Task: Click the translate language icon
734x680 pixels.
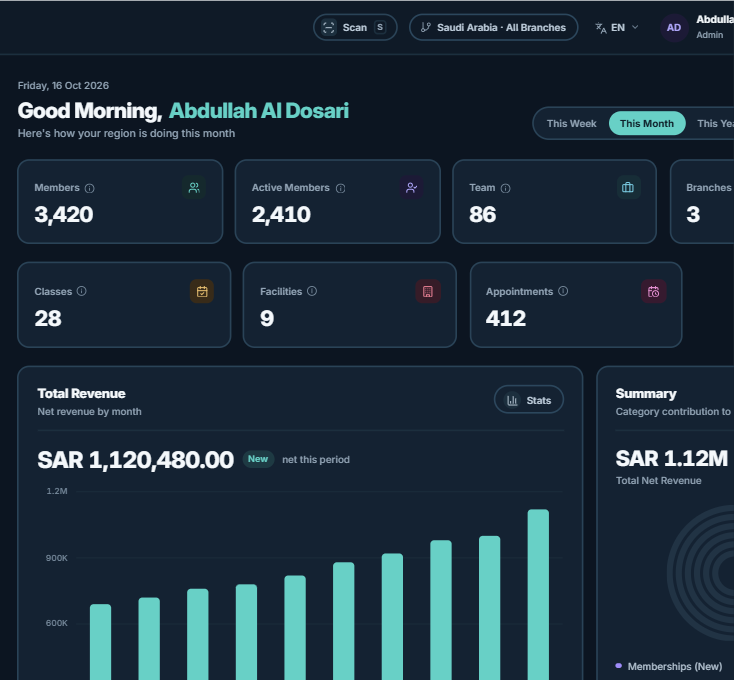Action: click(601, 28)
